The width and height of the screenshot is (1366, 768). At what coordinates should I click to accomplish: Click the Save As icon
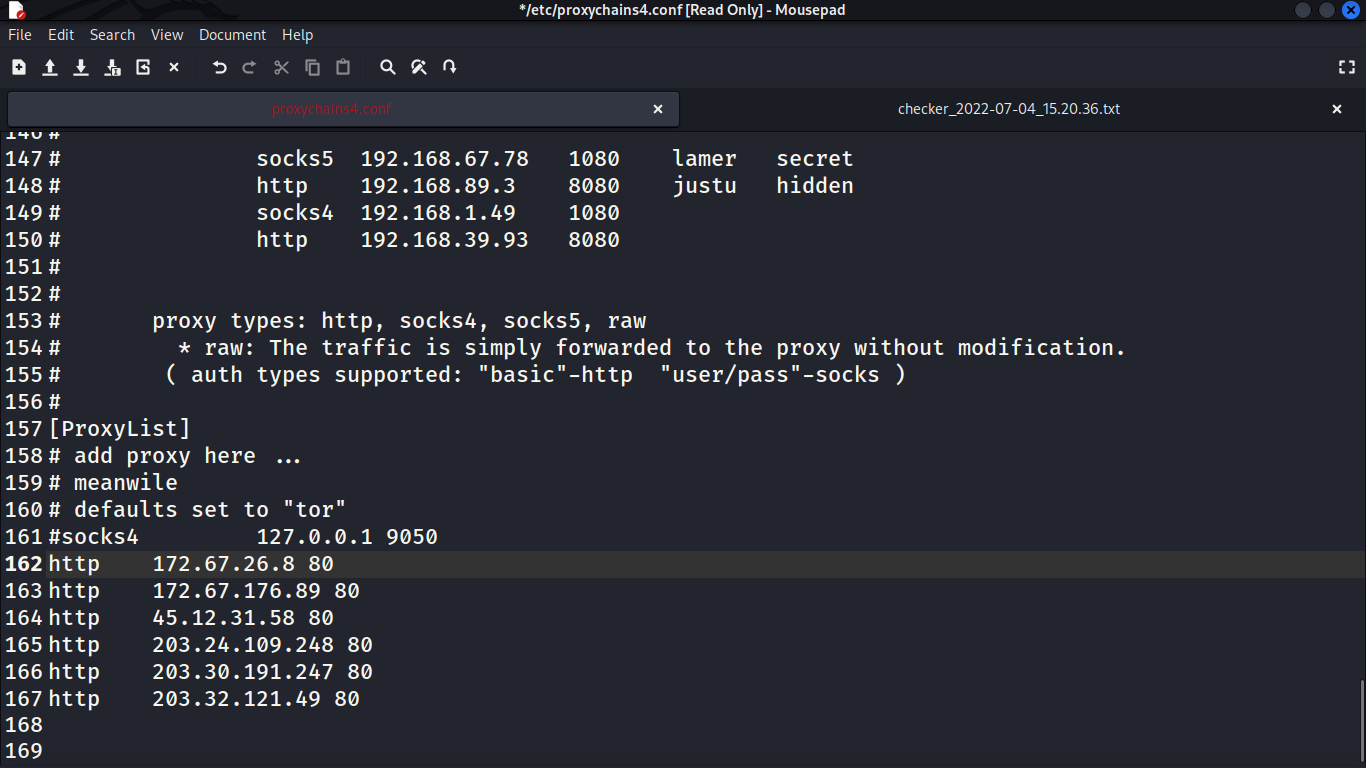click(x=113, y=67)
